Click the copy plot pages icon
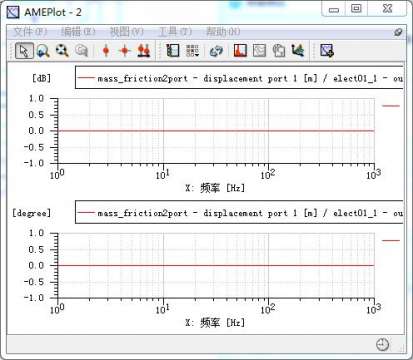 point(279,51)
